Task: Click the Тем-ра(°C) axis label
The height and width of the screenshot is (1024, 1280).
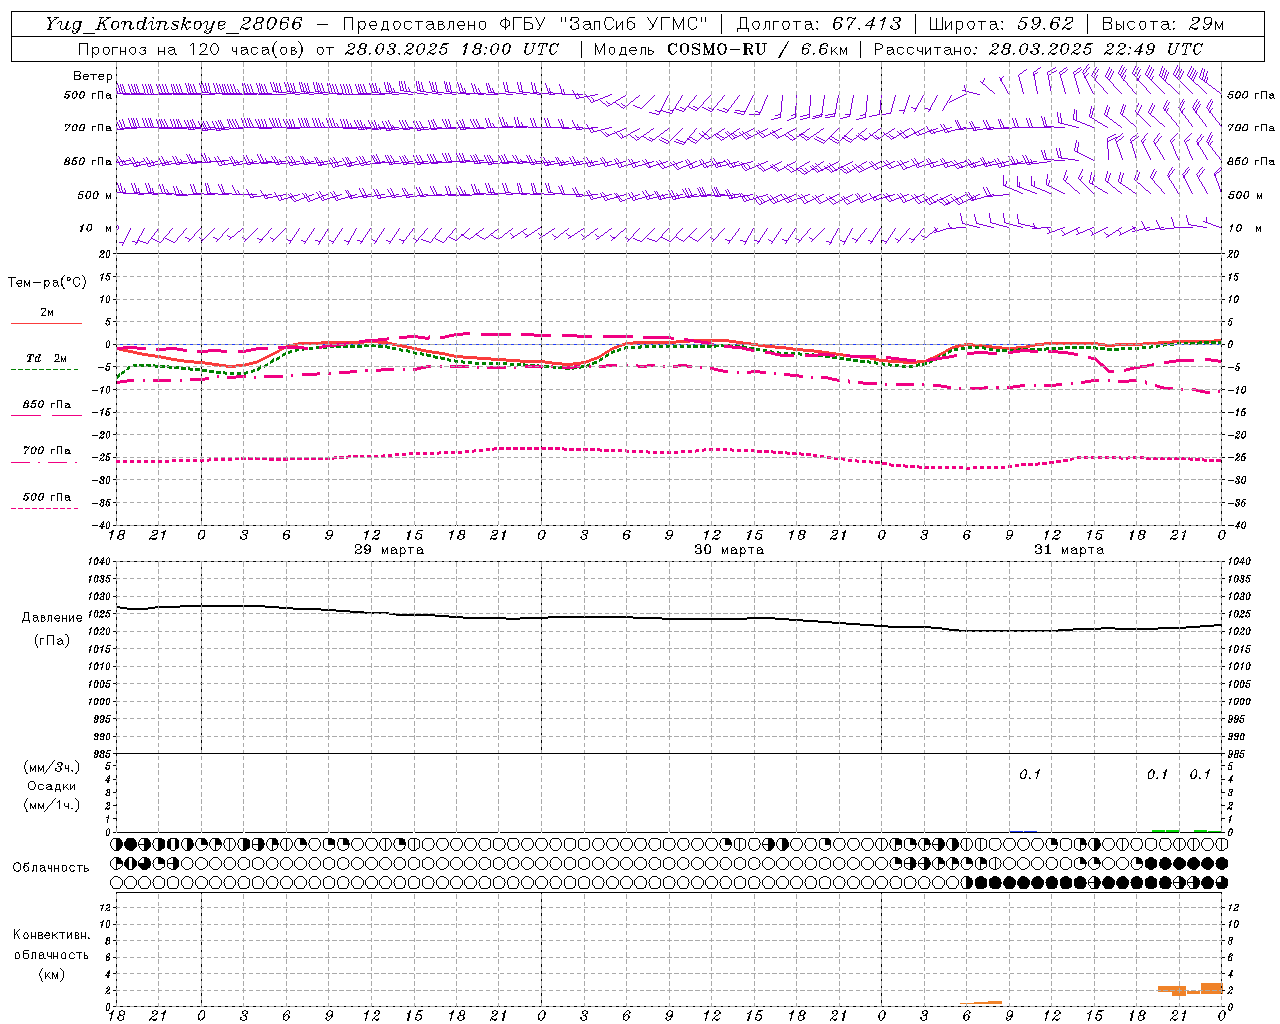Action: [x=47, y=283]
